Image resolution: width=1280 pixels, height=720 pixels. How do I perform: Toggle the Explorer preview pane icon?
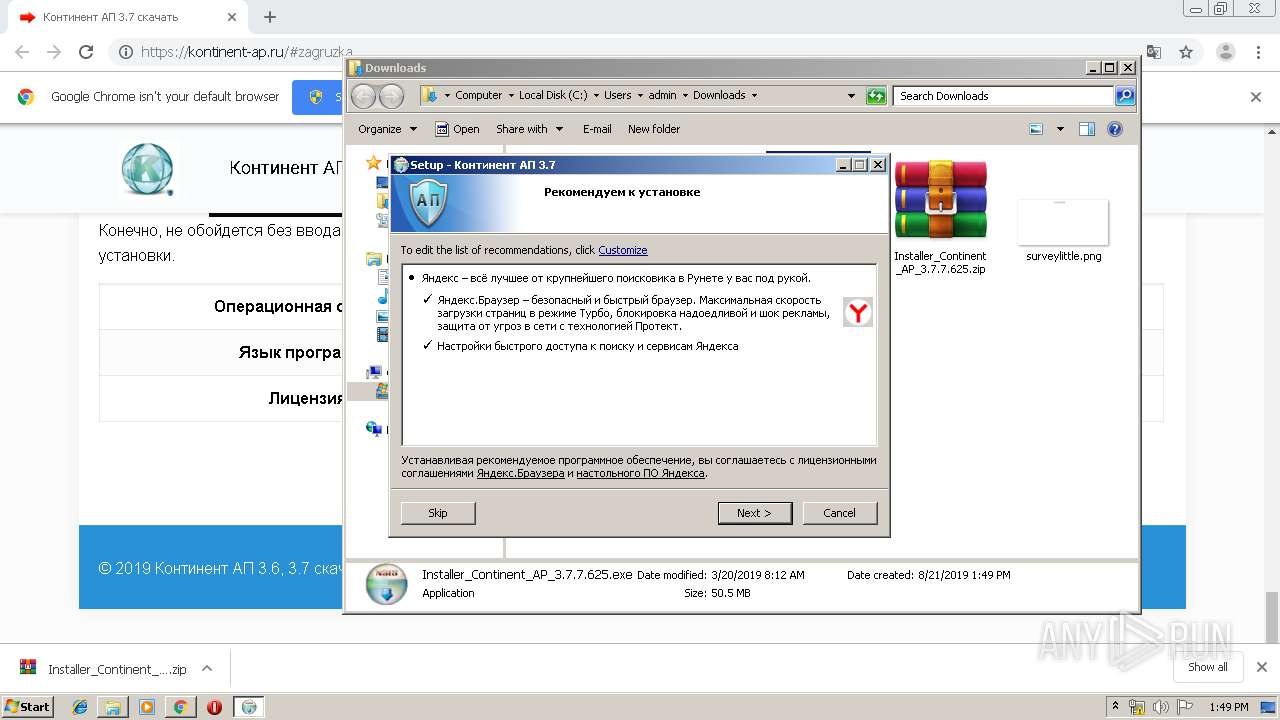point(1087,129)
